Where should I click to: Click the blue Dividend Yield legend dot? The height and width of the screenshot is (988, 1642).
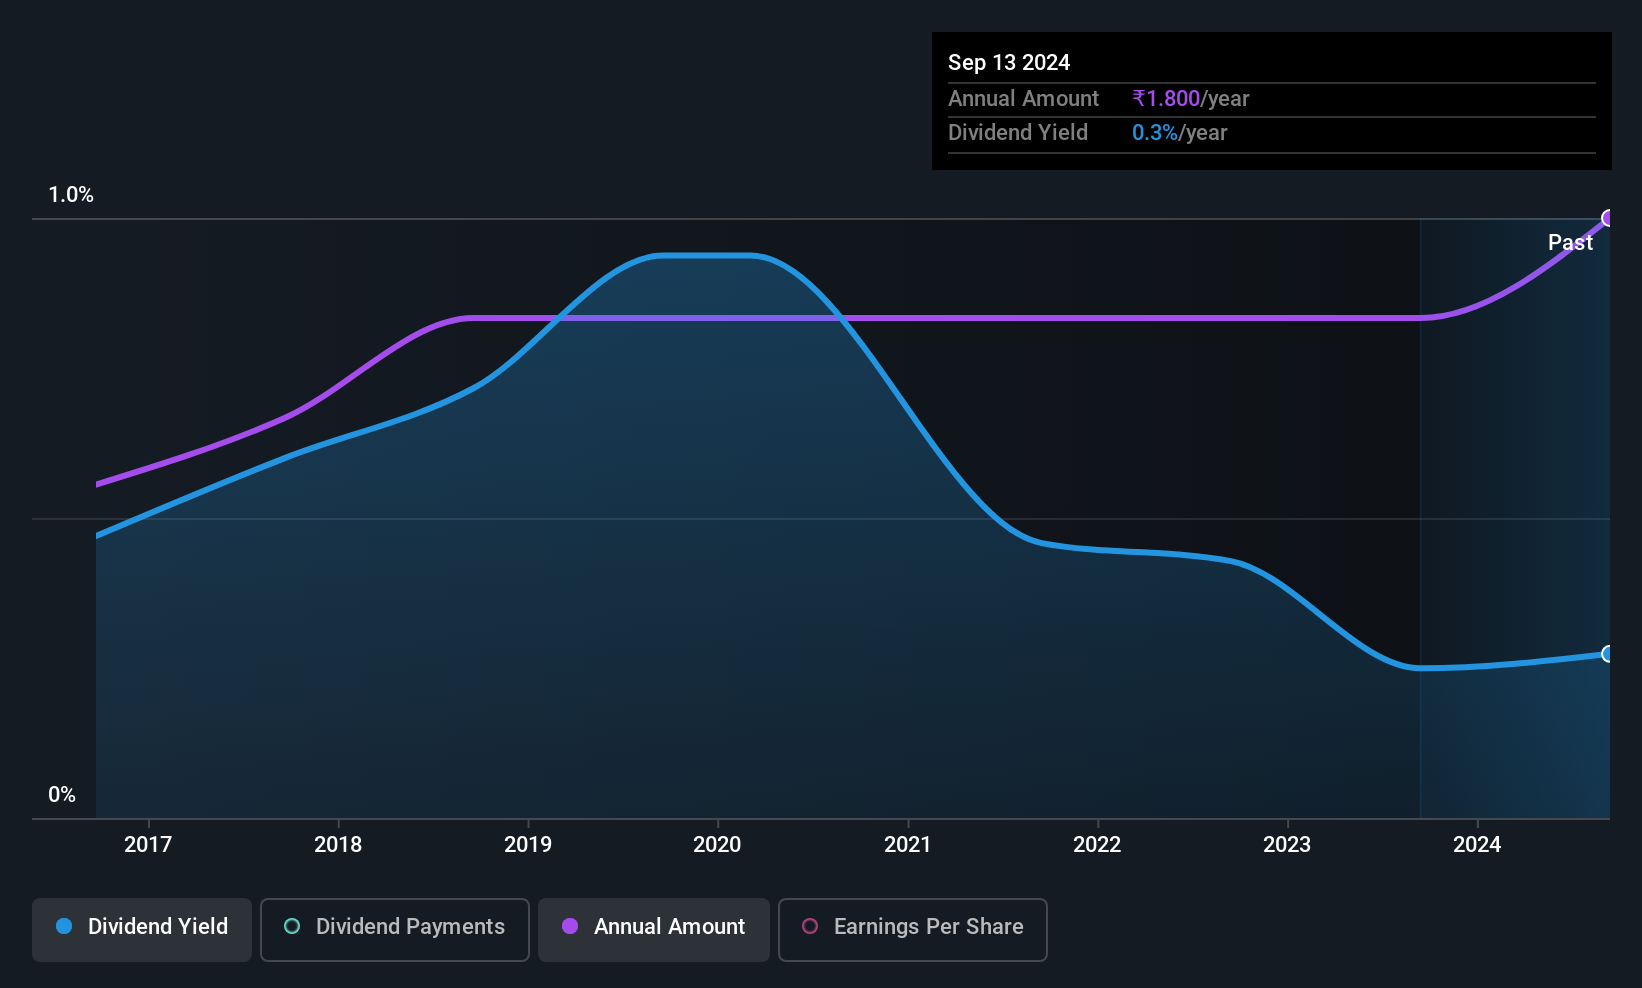(x=64, y=926)
